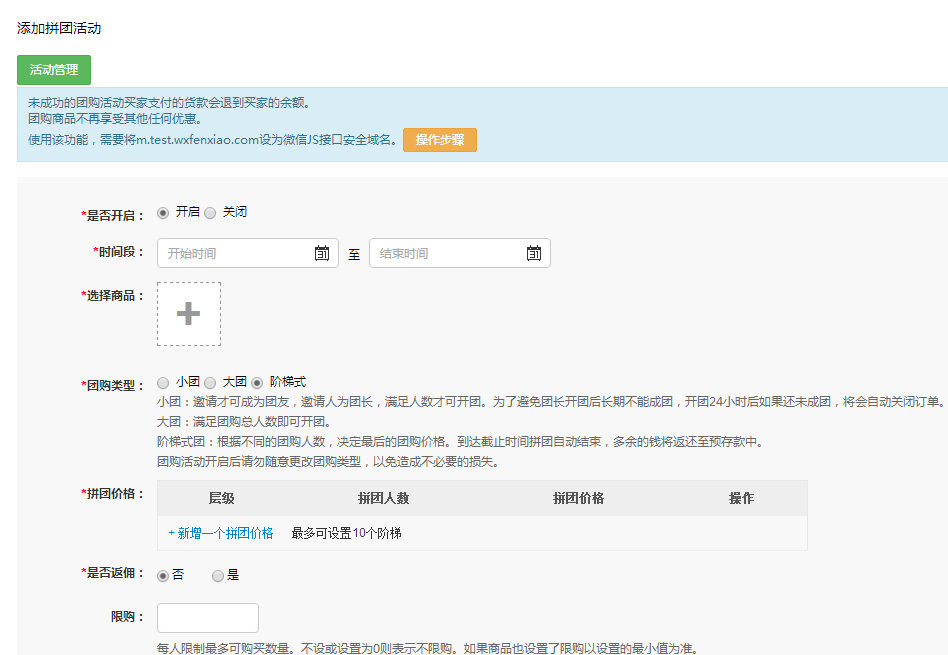Click the 拼团人数 column header
The width and height of the screenshot is (948, 655).
(383, 498)
